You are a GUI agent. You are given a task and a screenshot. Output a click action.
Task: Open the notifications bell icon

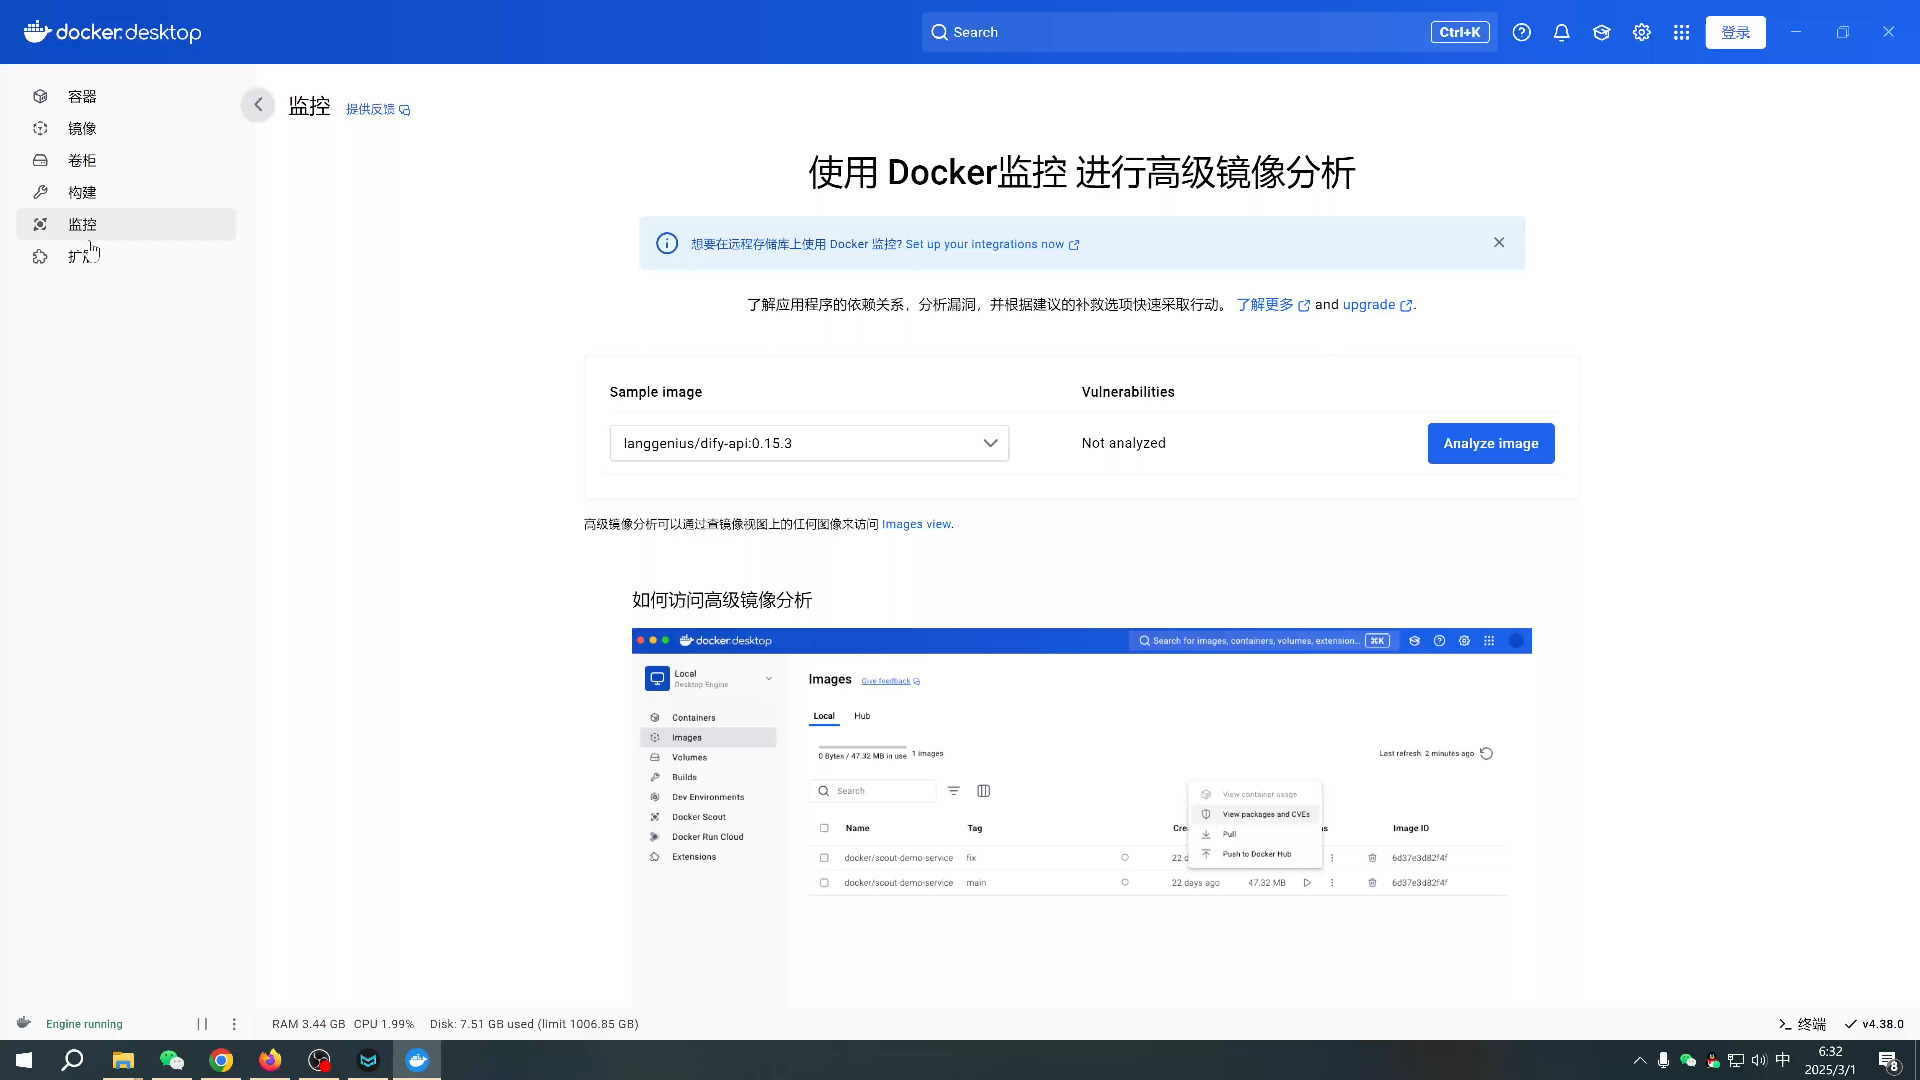click(1561, 32)
